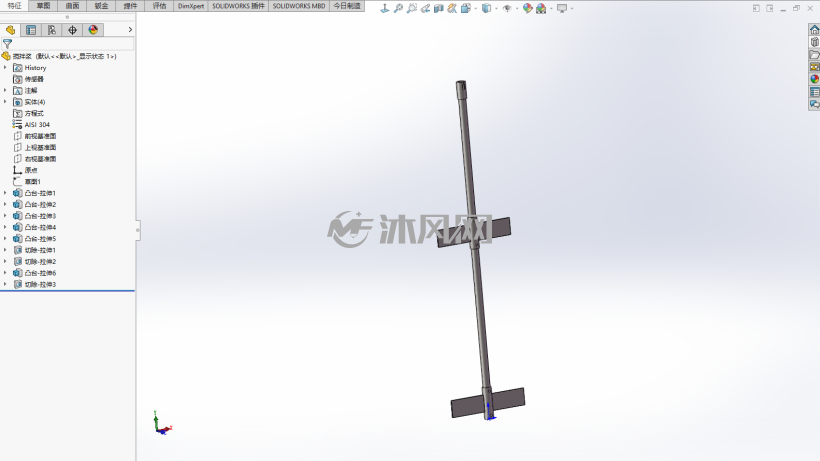The width and height of the screenshot is (820, 461).
Task: Click Zoom to Fit magnifier icon
Action: click(x=398, y=8)
